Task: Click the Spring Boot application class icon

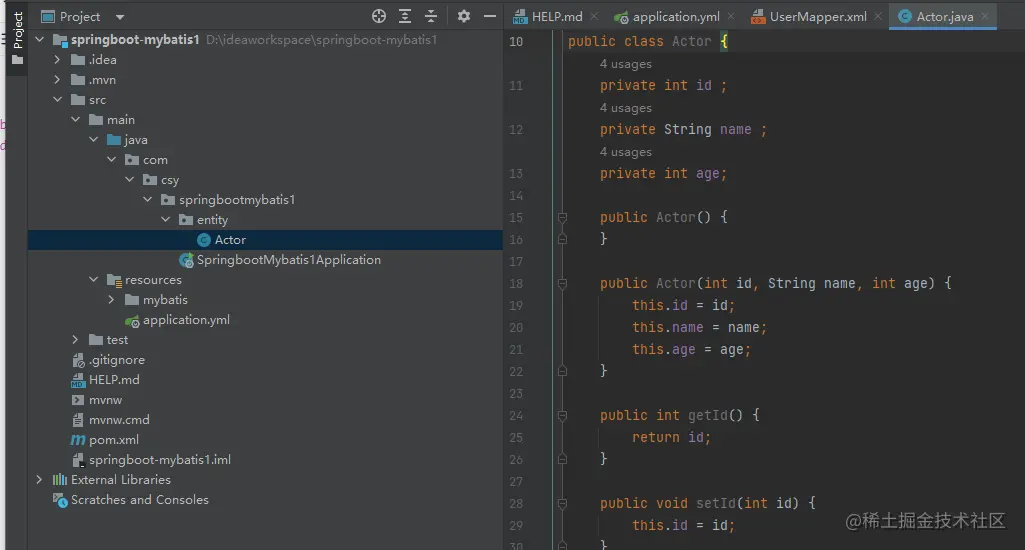Action: pyautogui.click(x=186, y=260)
